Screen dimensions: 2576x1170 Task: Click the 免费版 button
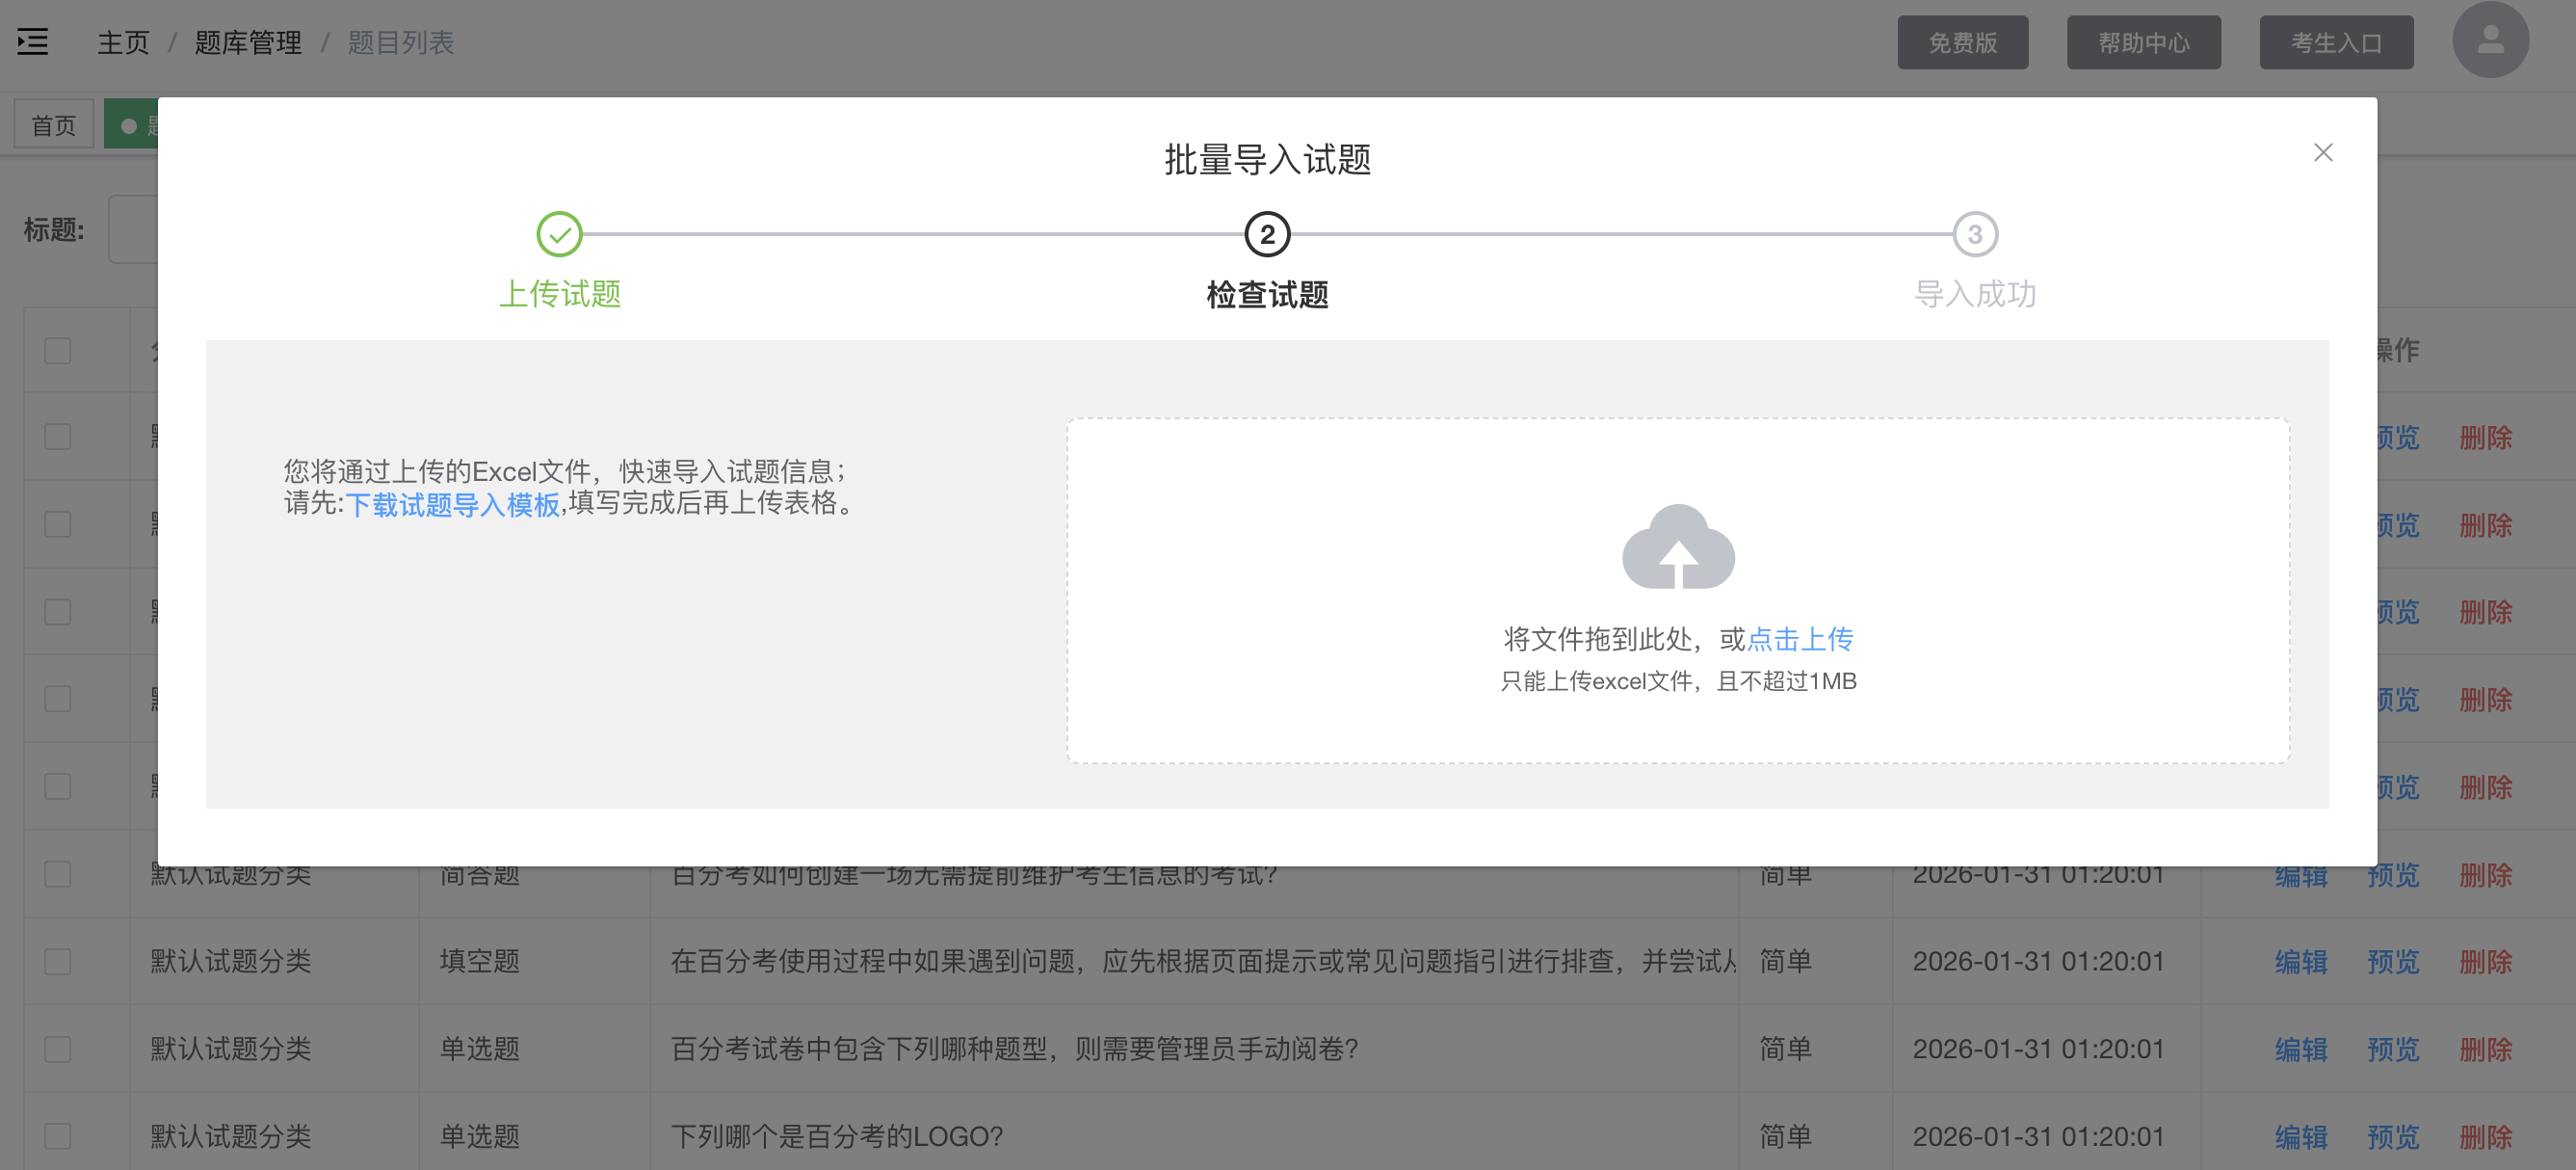(1962, 41)
